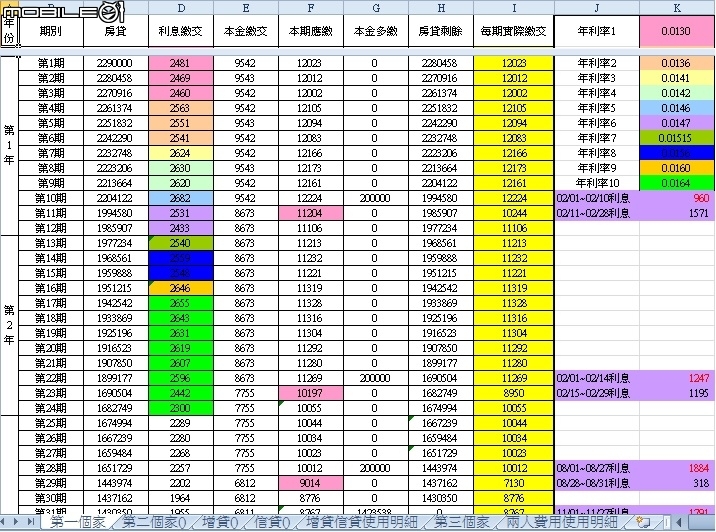
Task: Open the 信貸() sheet tab
Action: click(271, 521)
